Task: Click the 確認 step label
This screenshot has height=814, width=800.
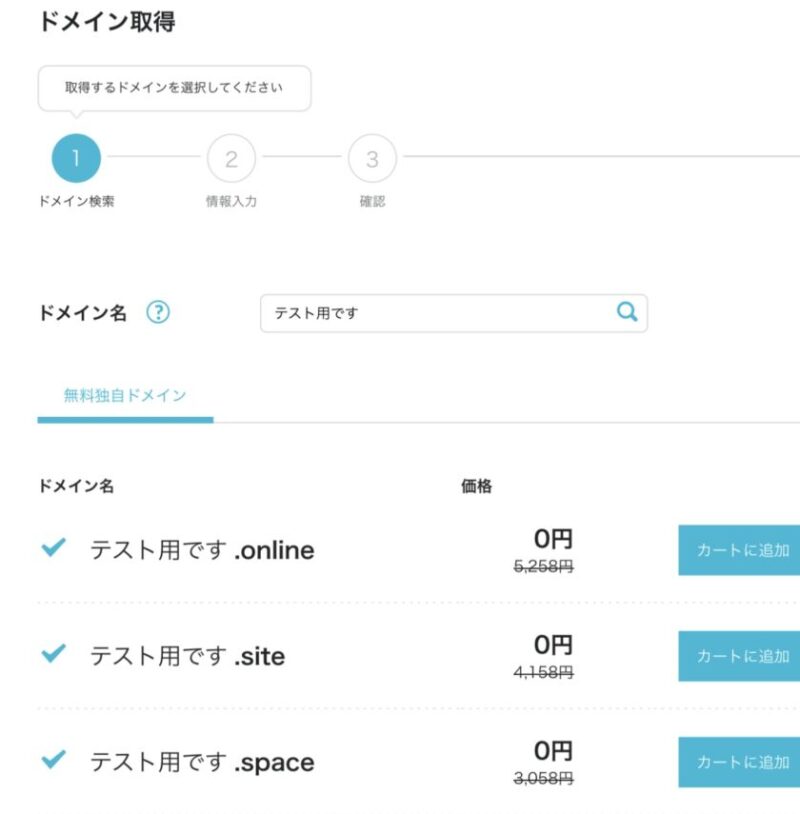Action: (373, 201)
